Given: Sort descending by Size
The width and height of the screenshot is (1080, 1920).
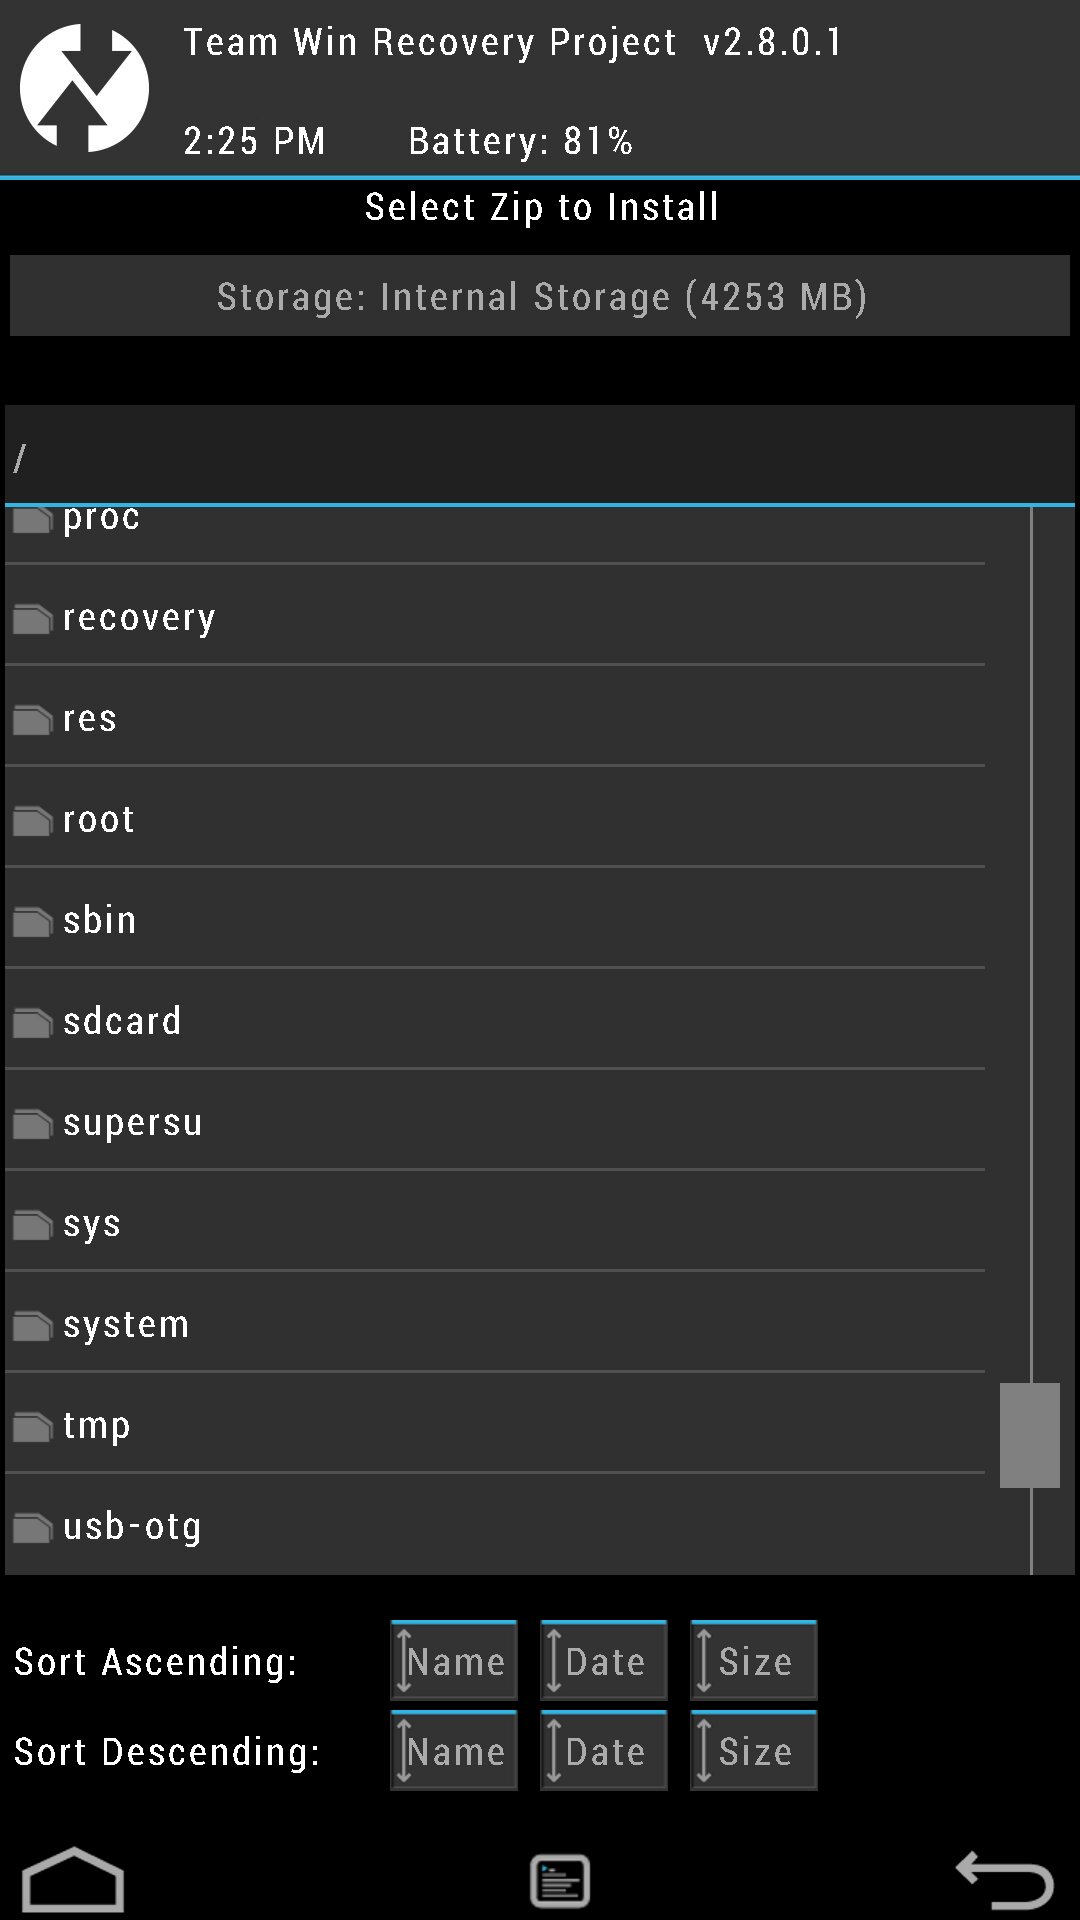Looking at the screenshot, I should (x=754, y=1750).
